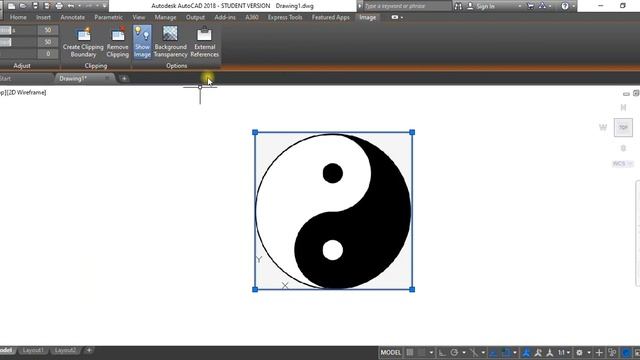Select the Output ribbon tab
The width and height of the screenshot is (640, 360).
(195, 17)
